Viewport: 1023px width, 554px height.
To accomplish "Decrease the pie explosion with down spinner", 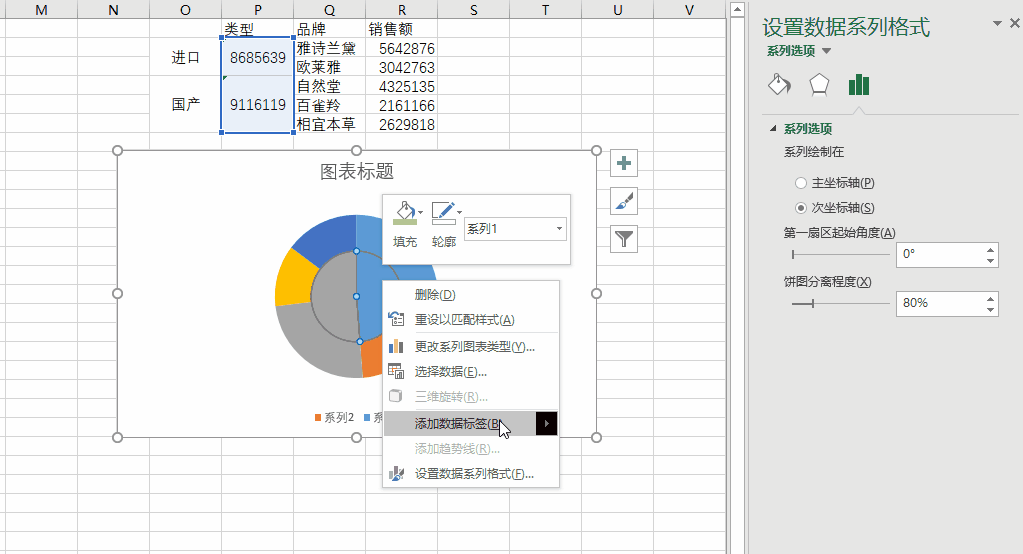I will [990, 309].
